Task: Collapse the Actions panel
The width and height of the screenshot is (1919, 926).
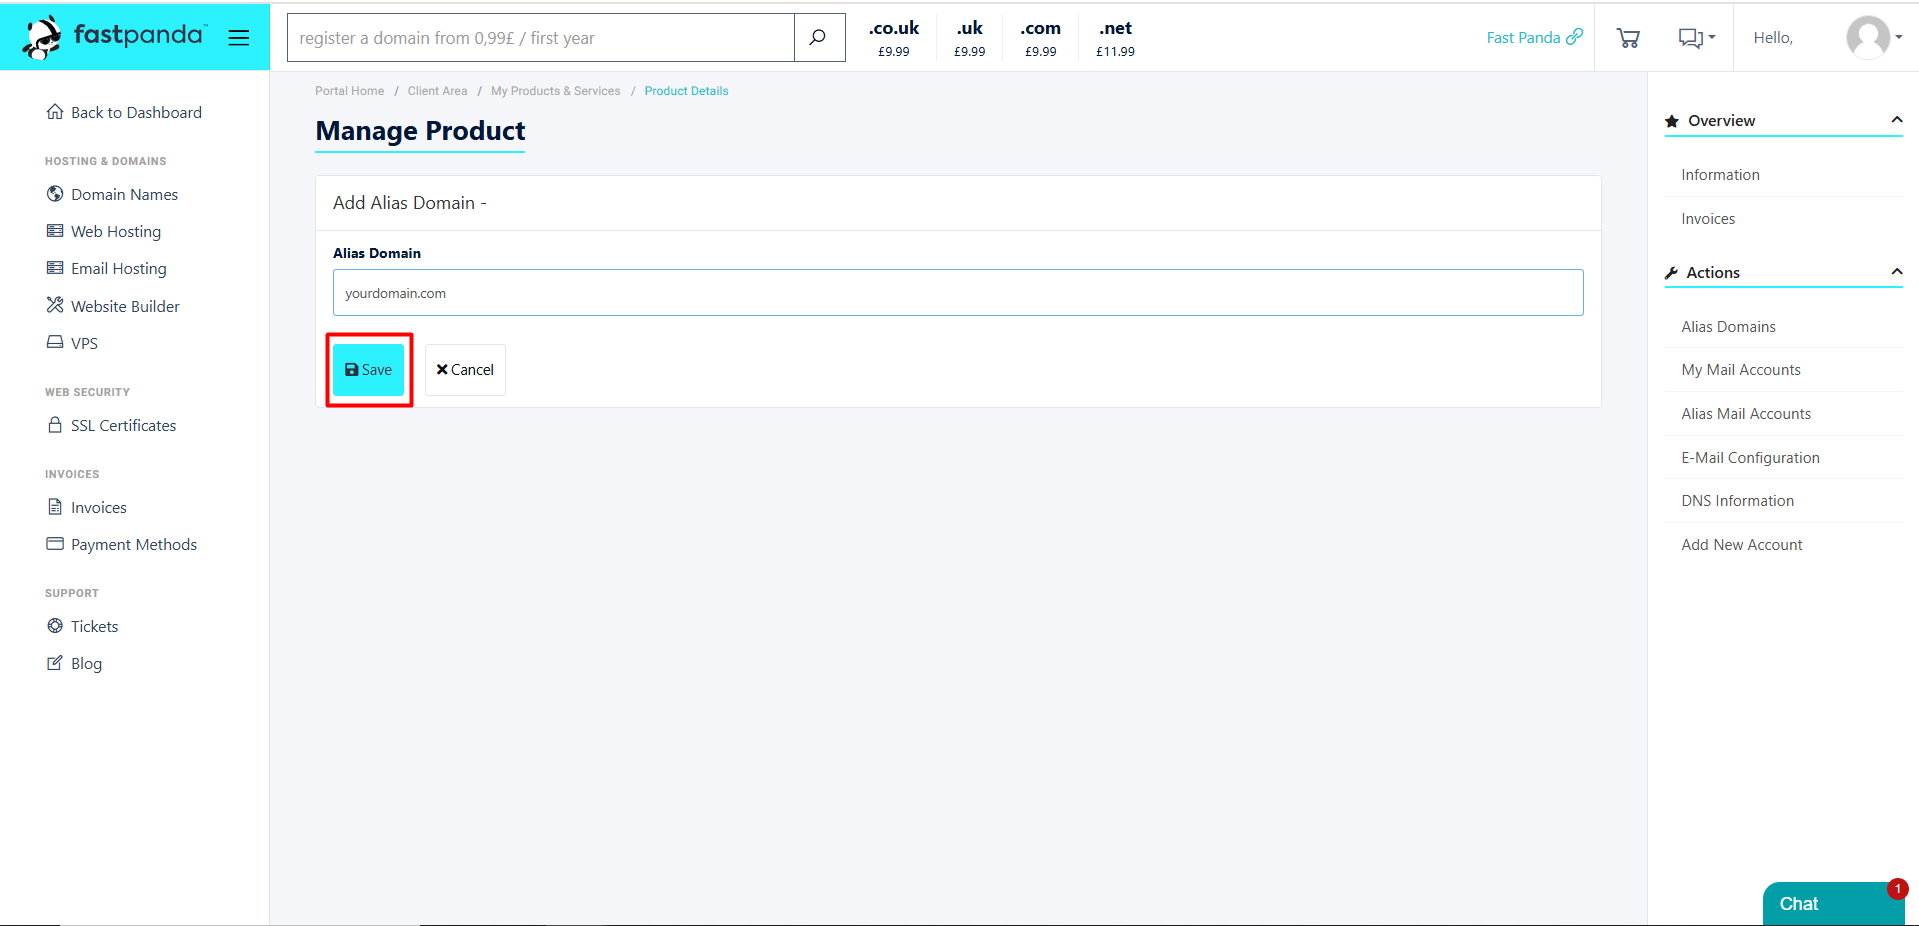Action: 1896,272
